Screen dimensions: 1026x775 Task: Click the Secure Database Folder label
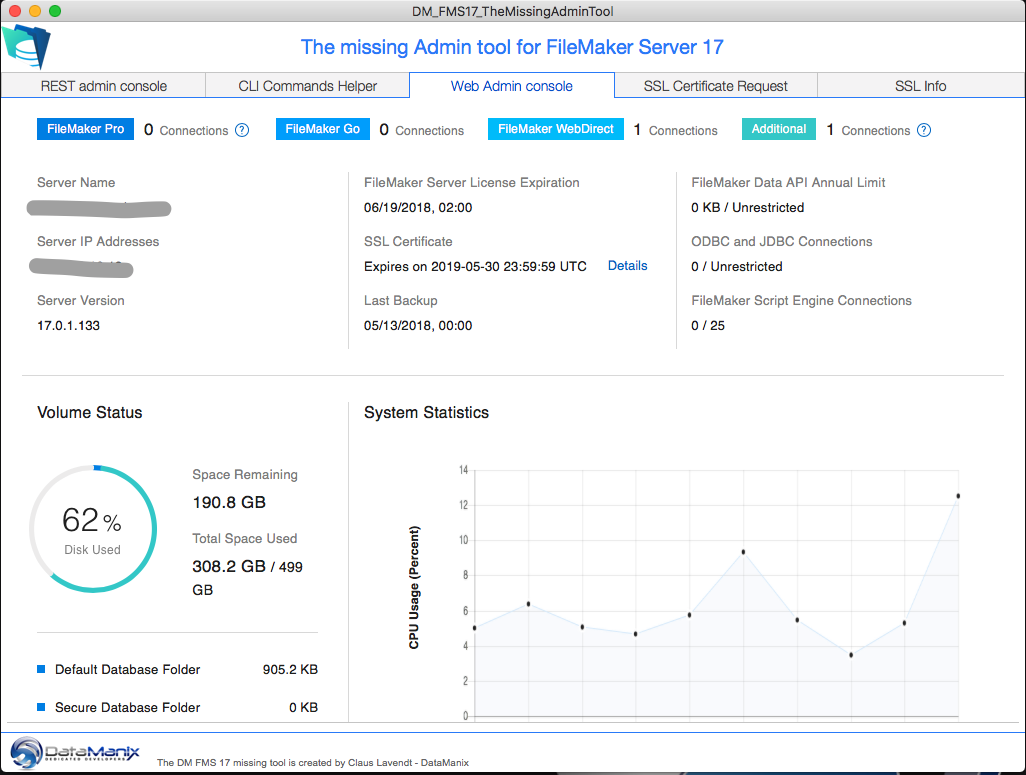tap(128, 707)
